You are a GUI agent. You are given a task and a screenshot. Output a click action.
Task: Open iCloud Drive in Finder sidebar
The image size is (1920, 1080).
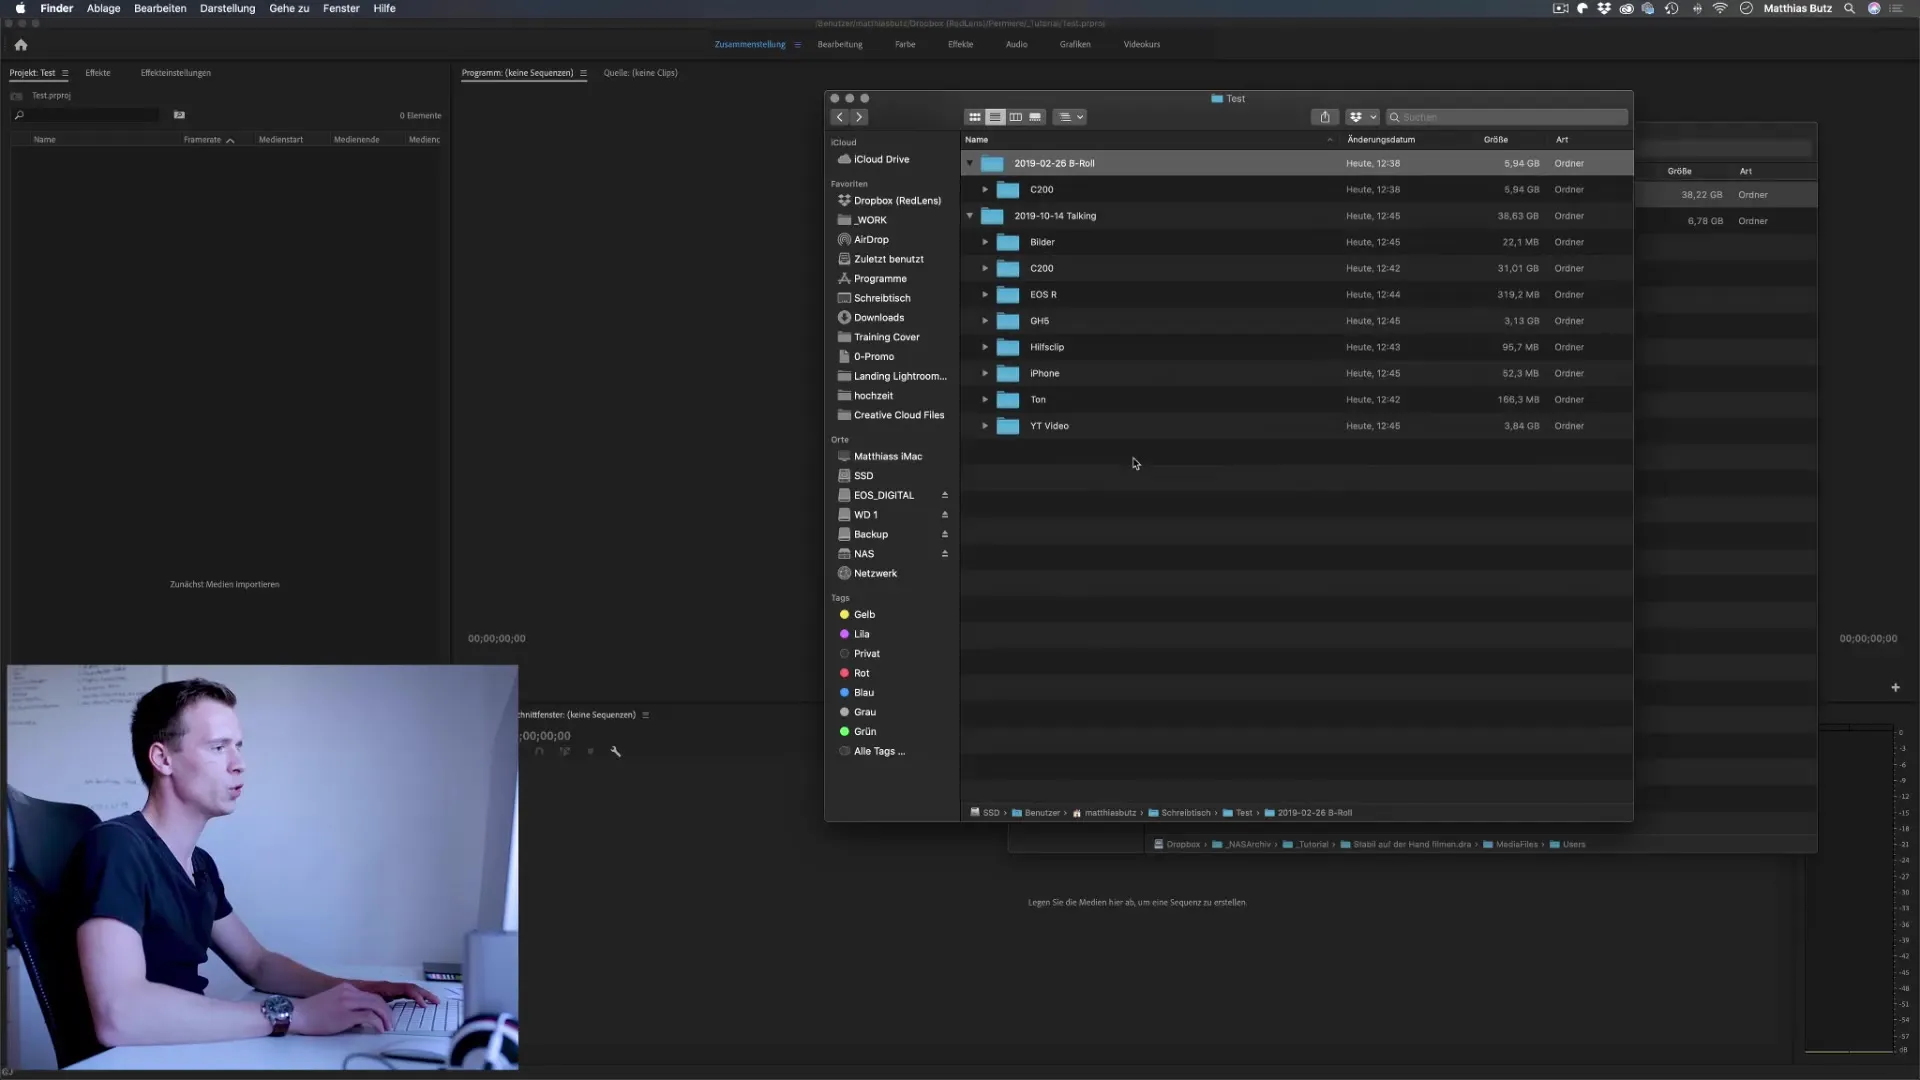[x=873, y=159]
